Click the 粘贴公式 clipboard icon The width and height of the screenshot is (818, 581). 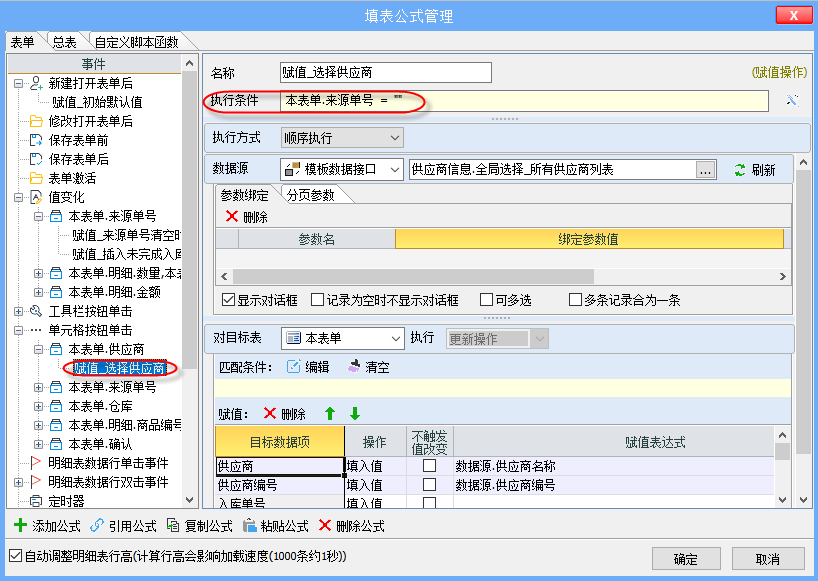(249, 525)
